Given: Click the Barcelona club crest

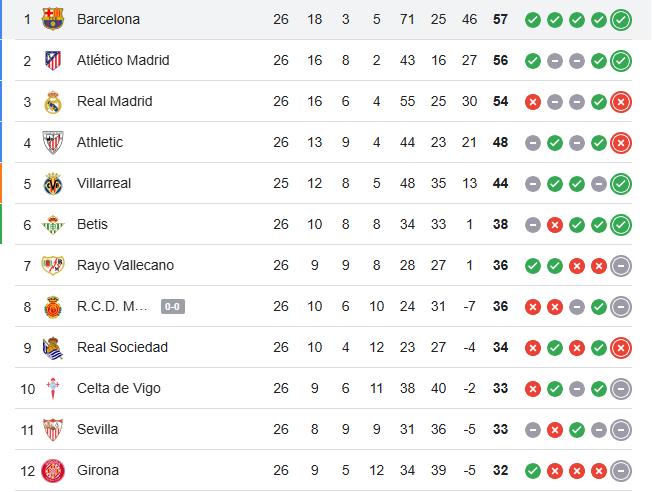Looking at the screenshot, I should point(53,19).
